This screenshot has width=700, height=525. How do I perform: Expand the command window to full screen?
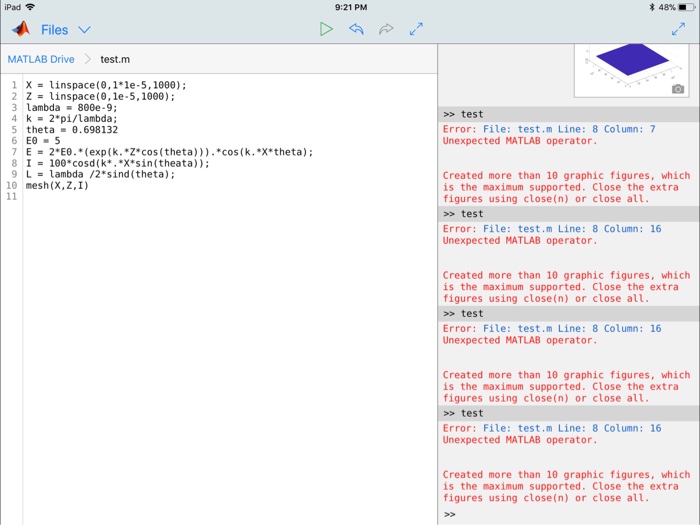click(x=678, y=29)
